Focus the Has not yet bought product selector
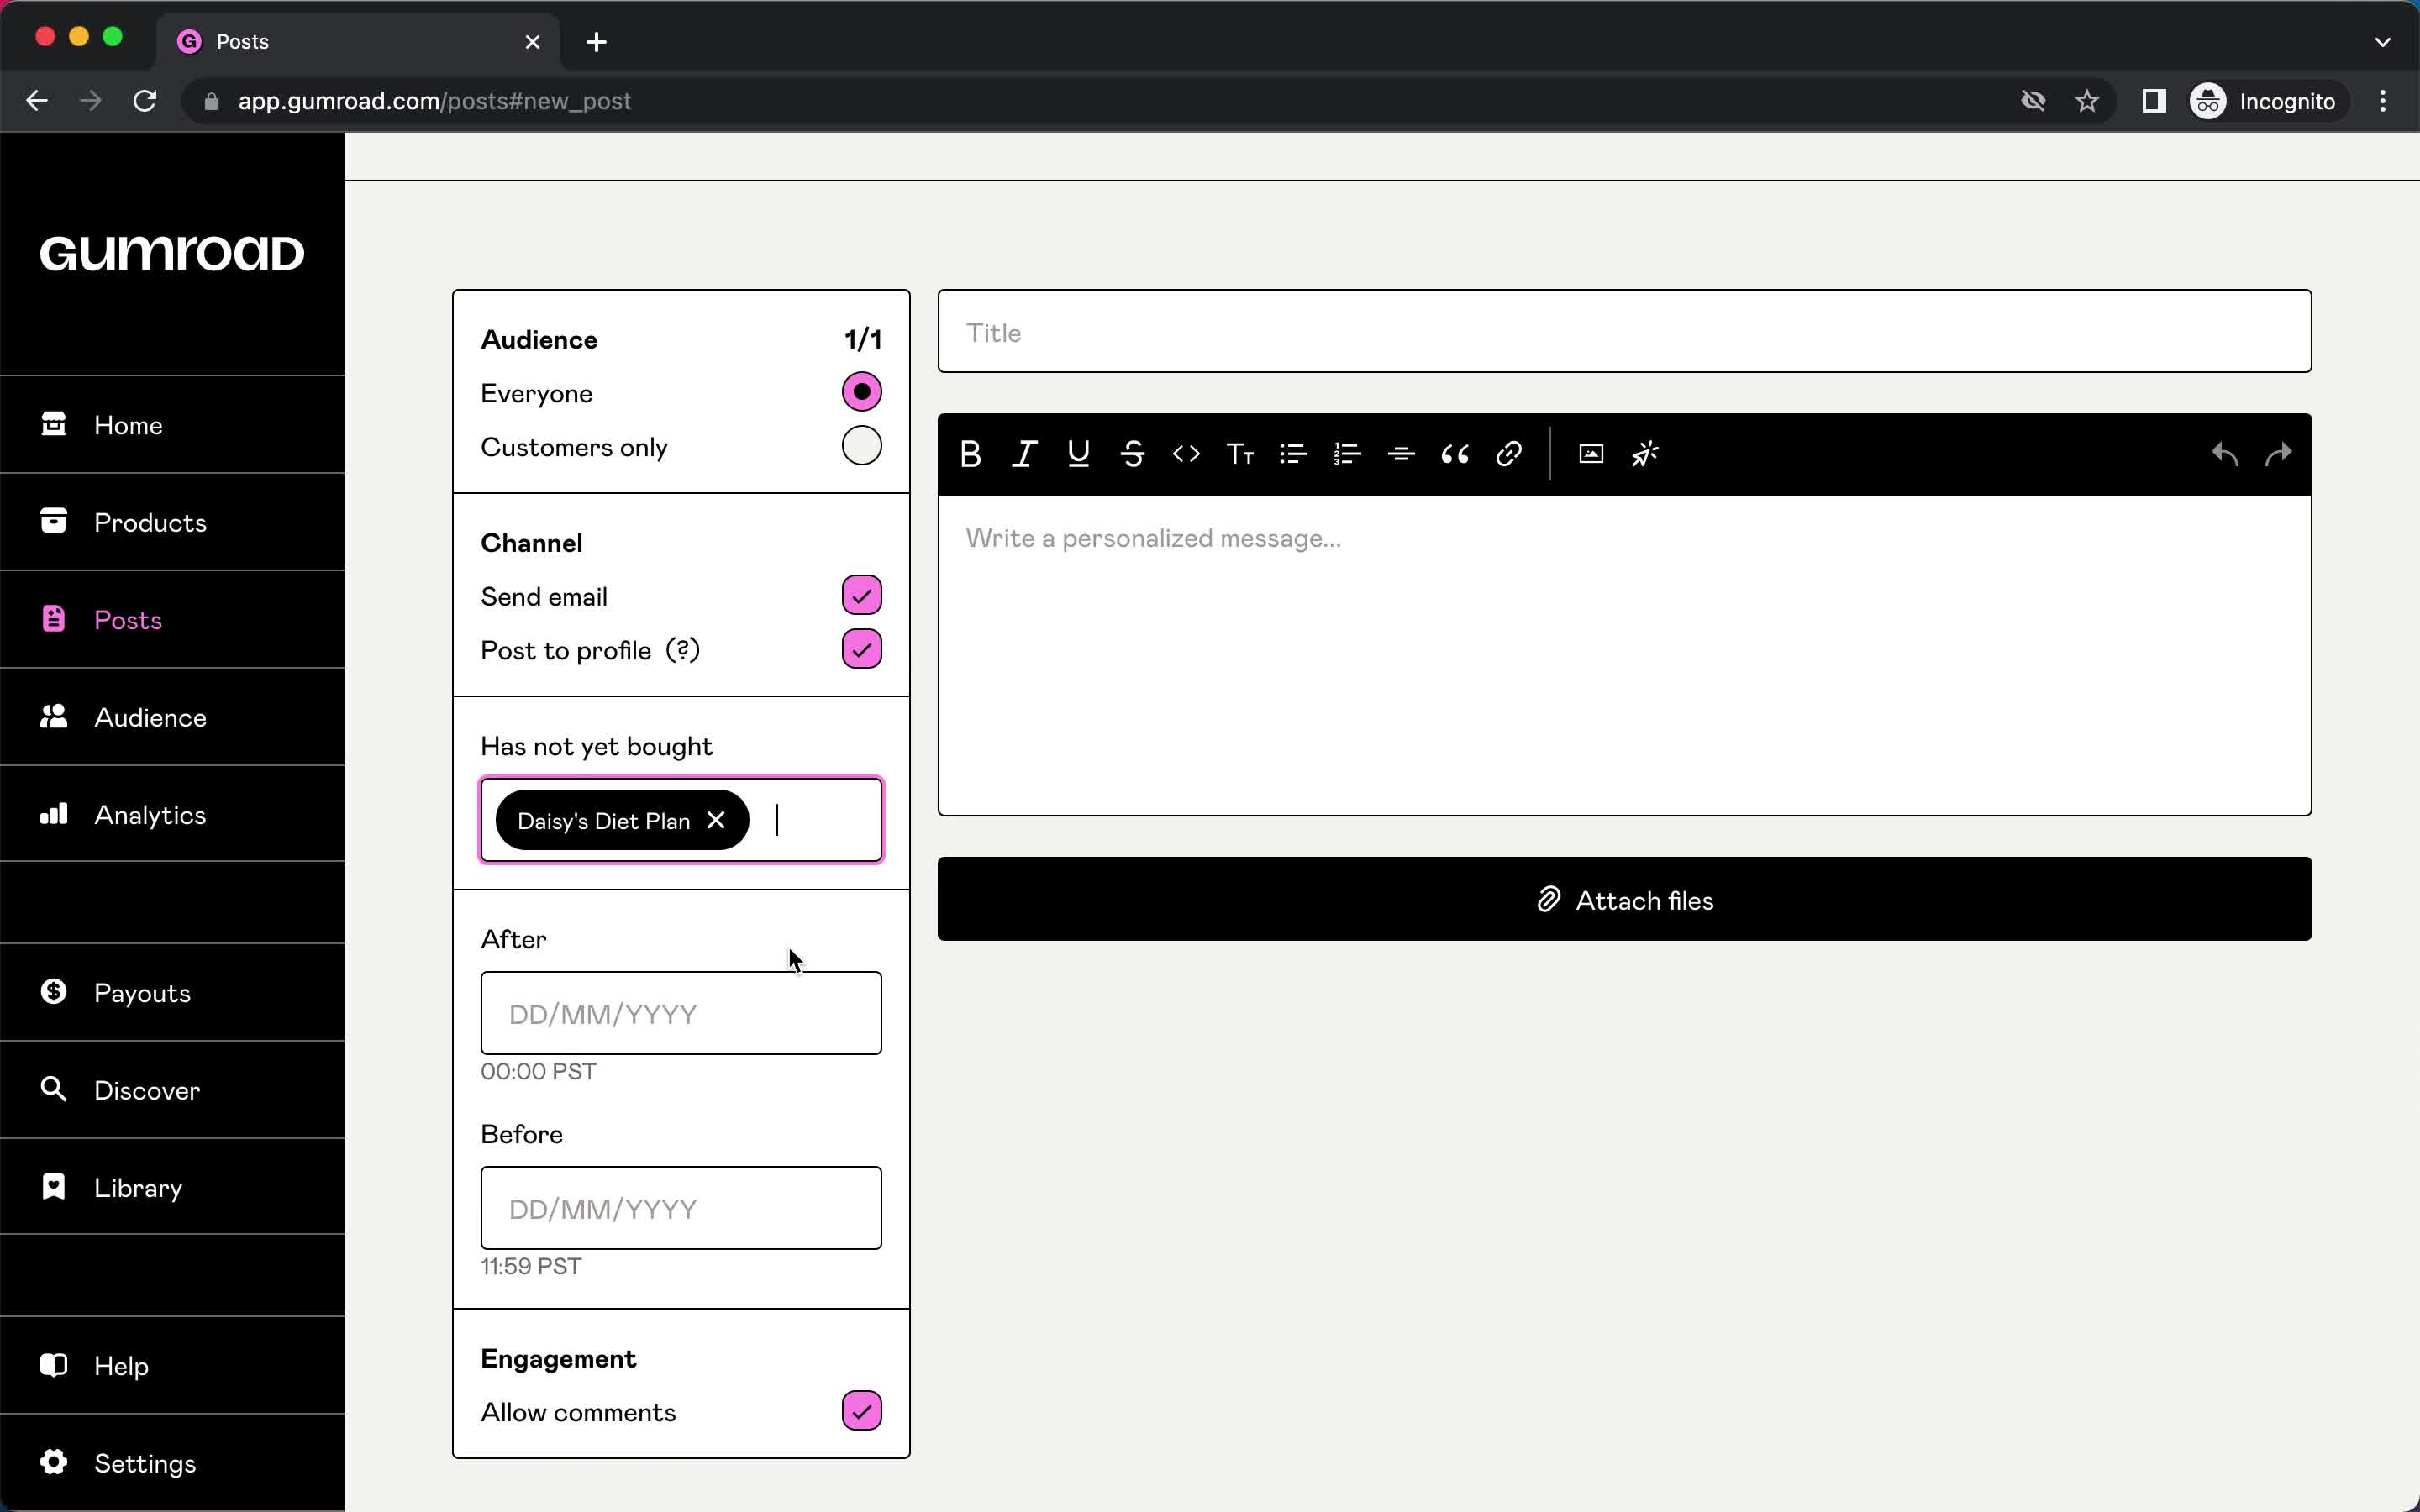The image size is (2420, 1512). [681, 820]
